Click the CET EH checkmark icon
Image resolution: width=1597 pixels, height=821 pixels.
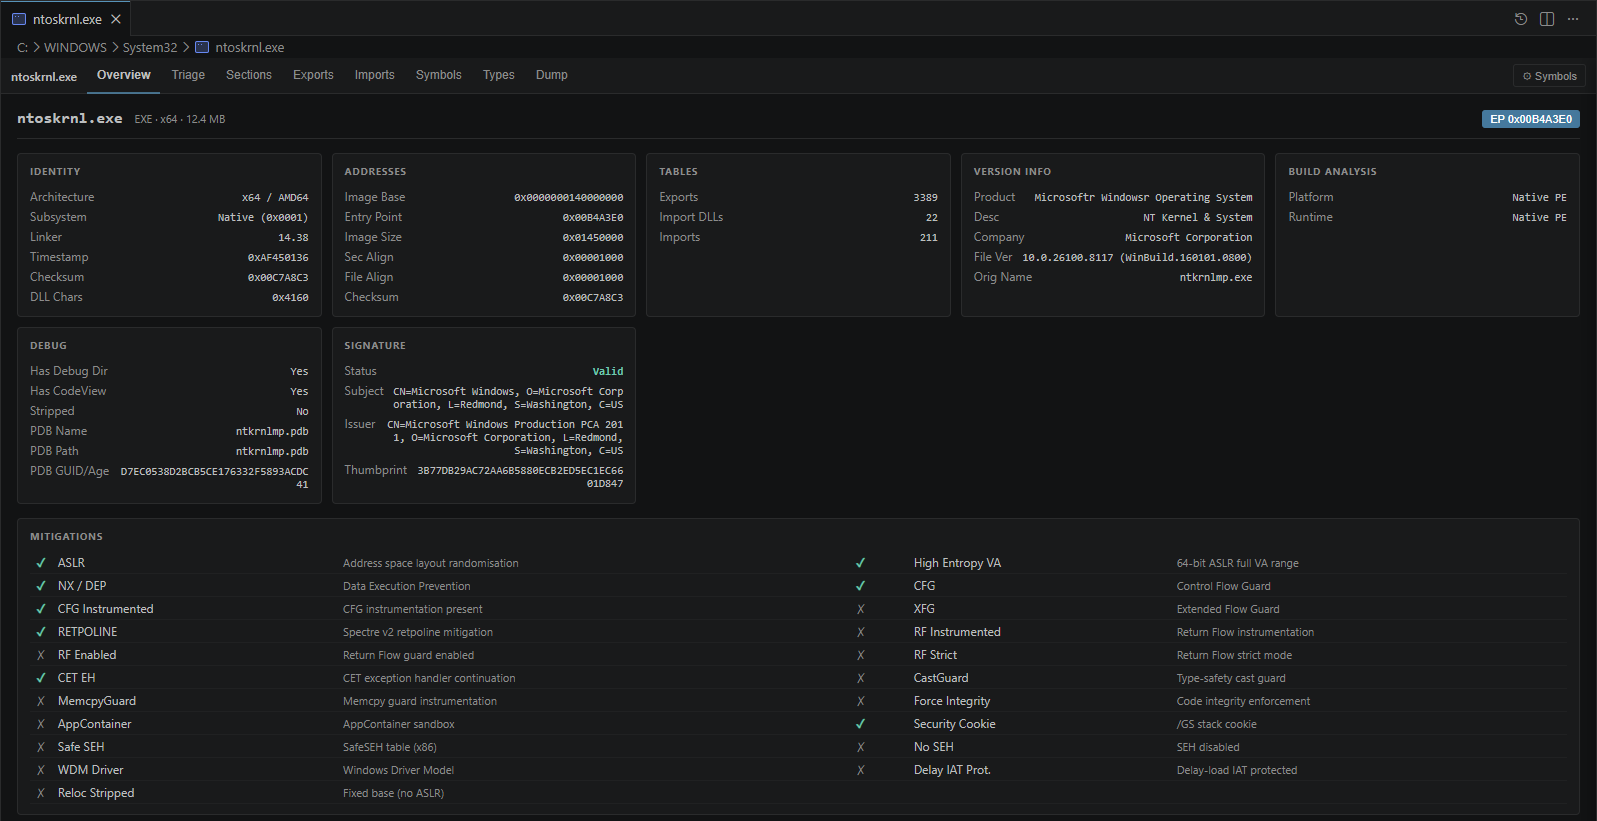(41, 678)
